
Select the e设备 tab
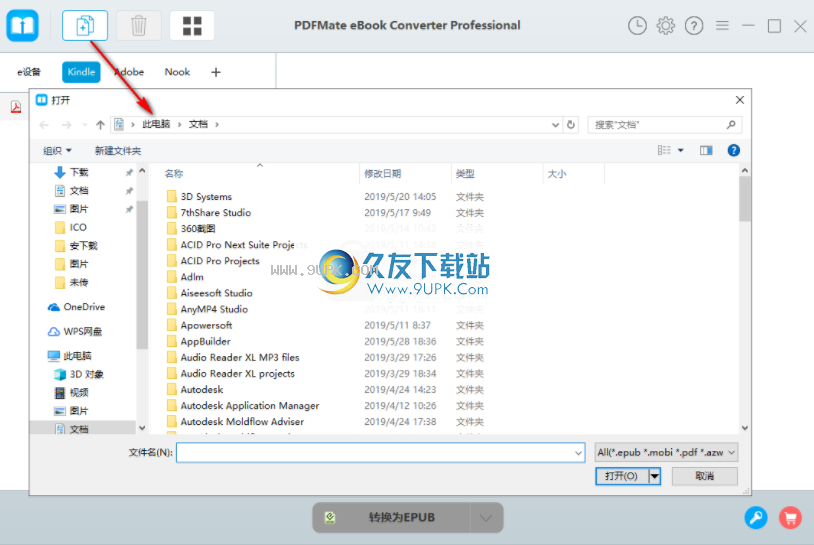click(29, 72)
